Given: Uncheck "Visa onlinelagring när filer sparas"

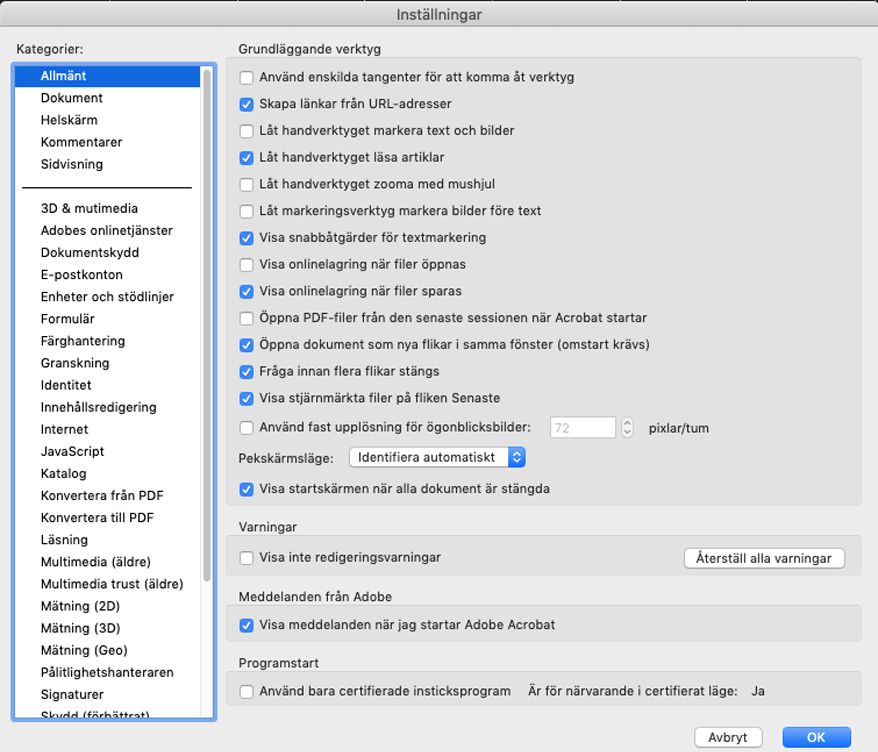Looking at the screenshot, I should pyautogui.click(x=245, y=292).
